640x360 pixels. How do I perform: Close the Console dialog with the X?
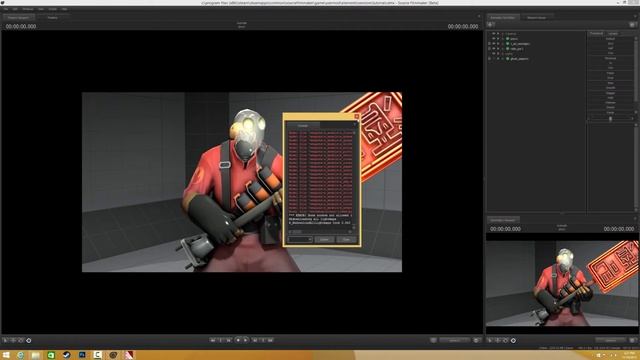click(357, 117)
